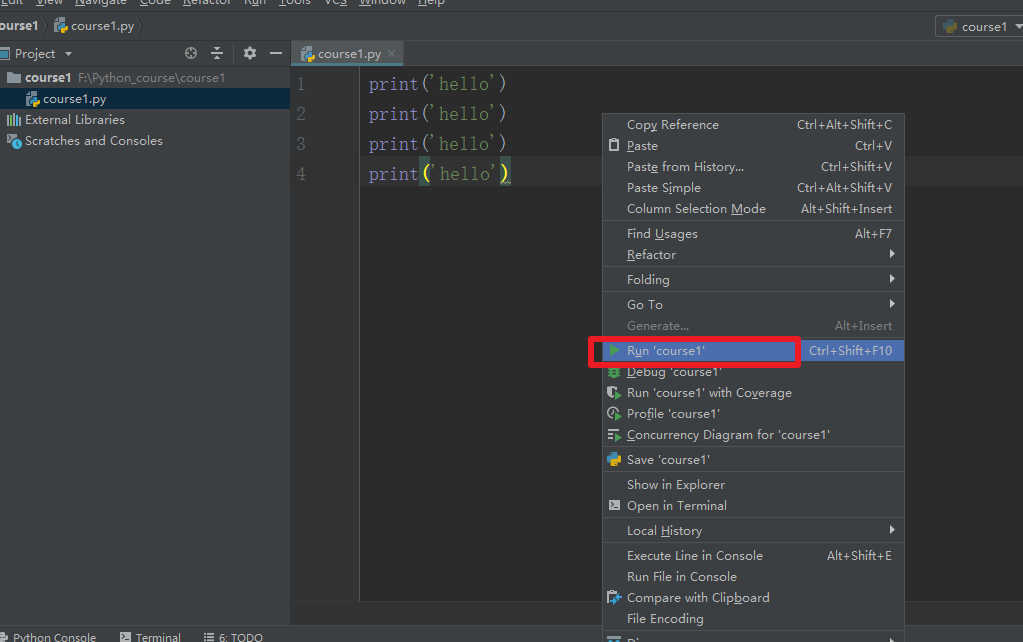Click the Compare with Clipboard icon

point(614,598)
